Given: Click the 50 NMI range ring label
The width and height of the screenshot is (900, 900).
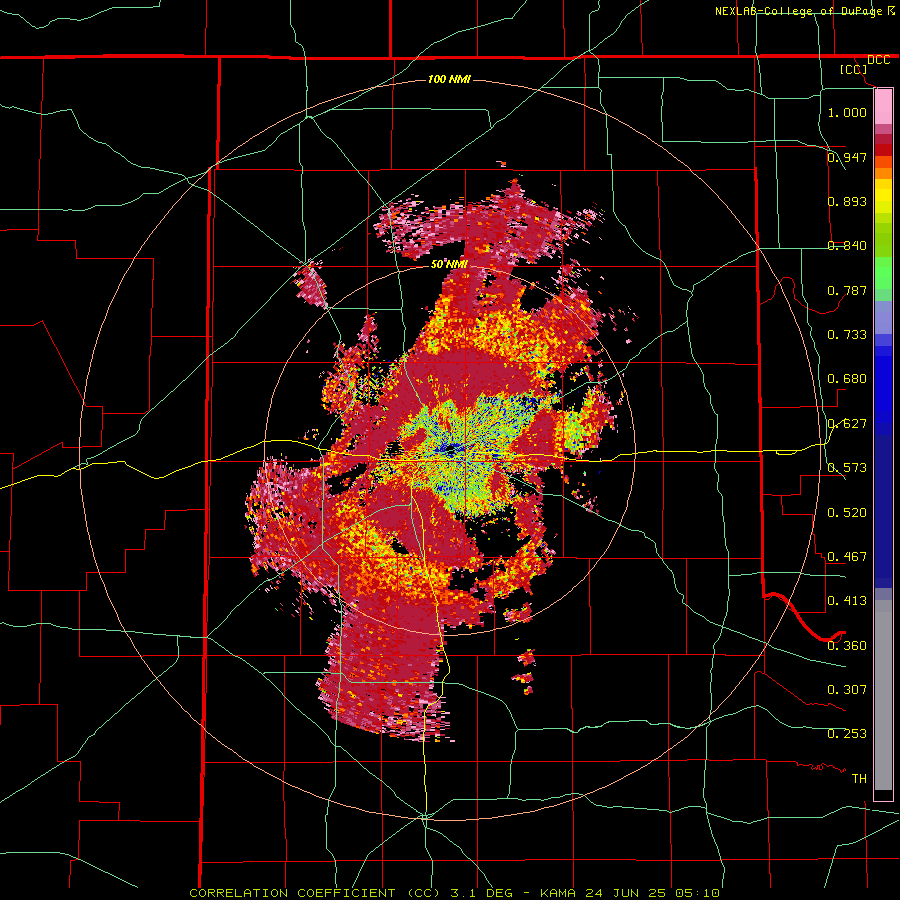Looking at the screenshot, I should pyautogui.click(x=449, y=265).
